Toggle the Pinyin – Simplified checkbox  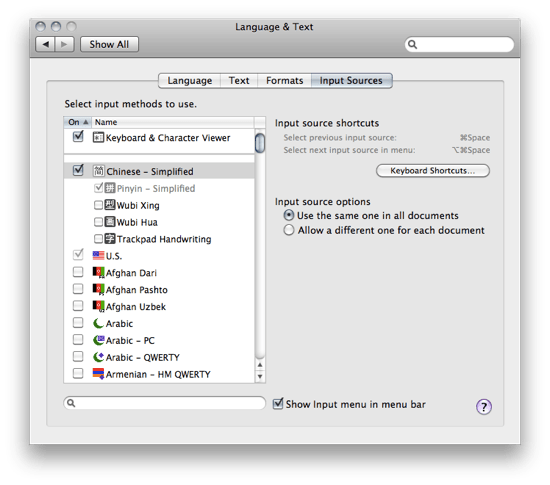click(99, 188)
